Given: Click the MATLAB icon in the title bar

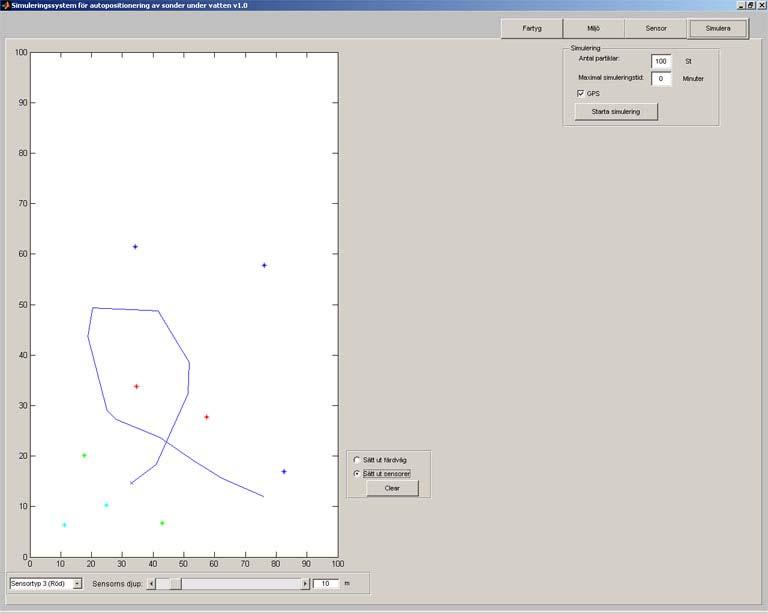Looking at the screenshot, I should (x=6, y=5).
